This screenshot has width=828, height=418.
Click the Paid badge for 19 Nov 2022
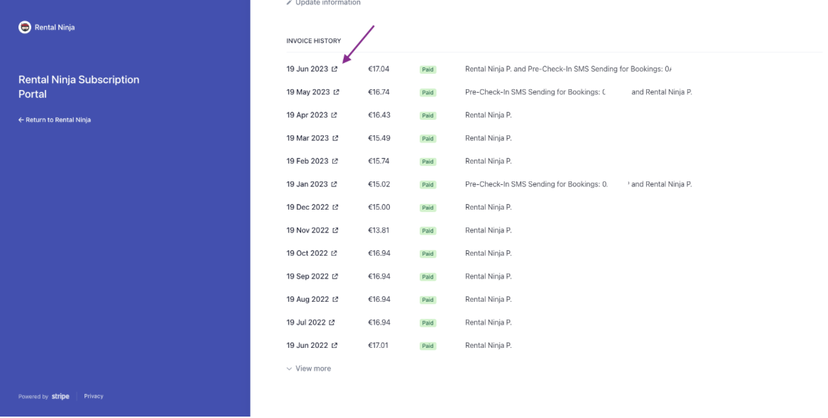(x=428, y=231)
